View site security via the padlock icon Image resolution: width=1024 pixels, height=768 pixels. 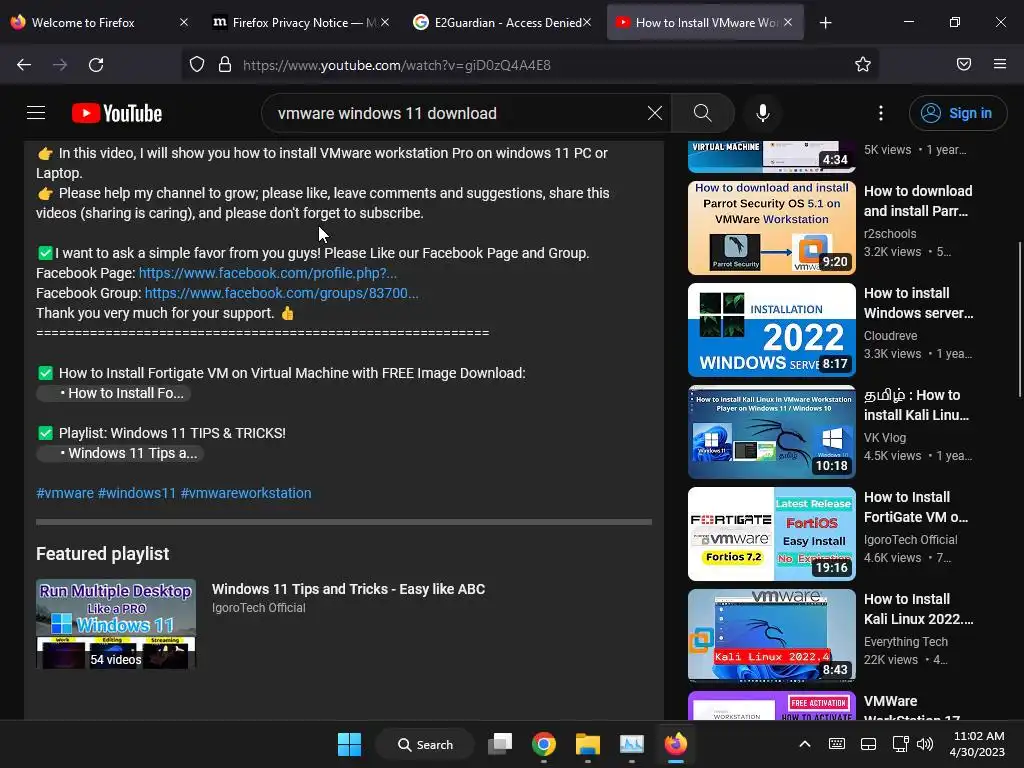coord(225,65)
